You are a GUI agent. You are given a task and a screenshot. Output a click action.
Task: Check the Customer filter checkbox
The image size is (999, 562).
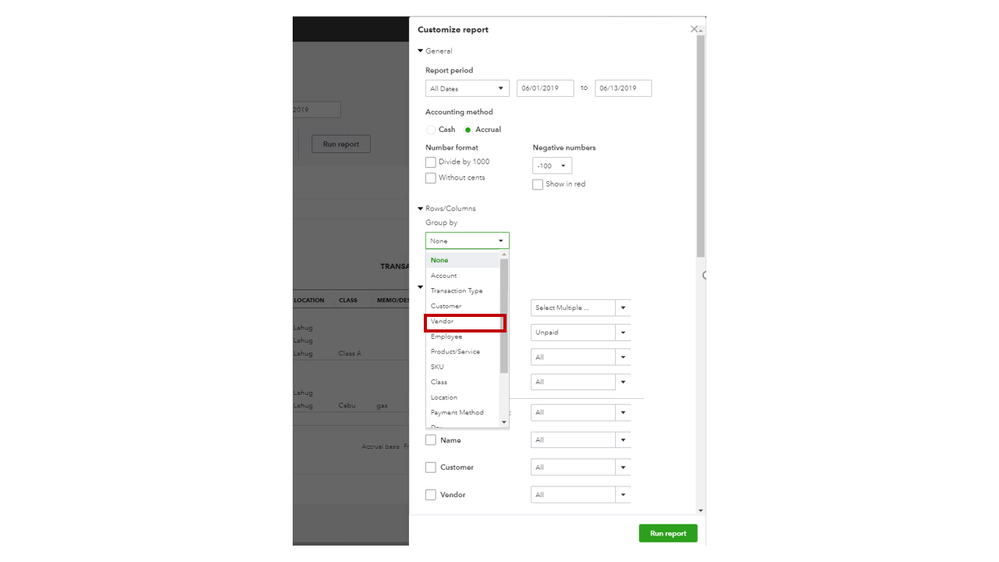point(431,468)
